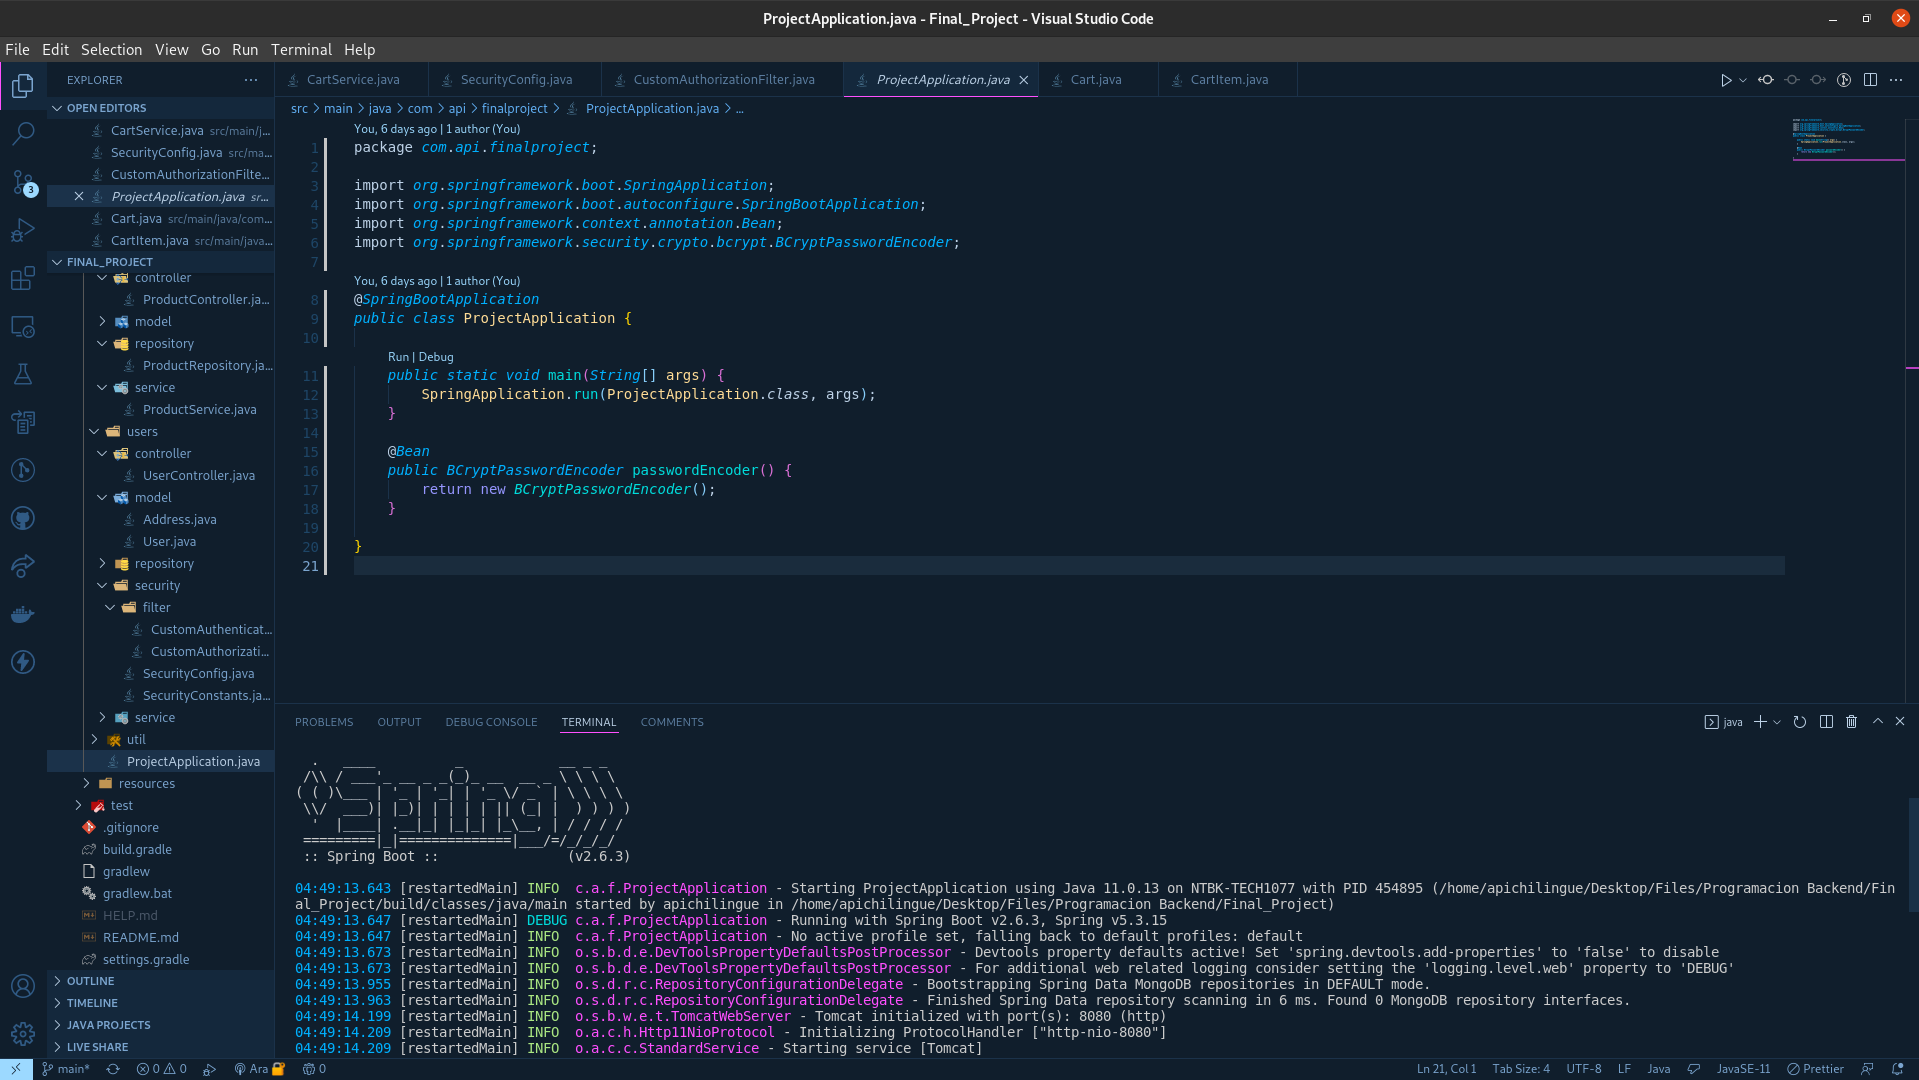Image resolution: width=1919 pixels, height=1080 pixels.
Task: Click the UTF-8 encoding indicator
Action: coord(1583,1068)
